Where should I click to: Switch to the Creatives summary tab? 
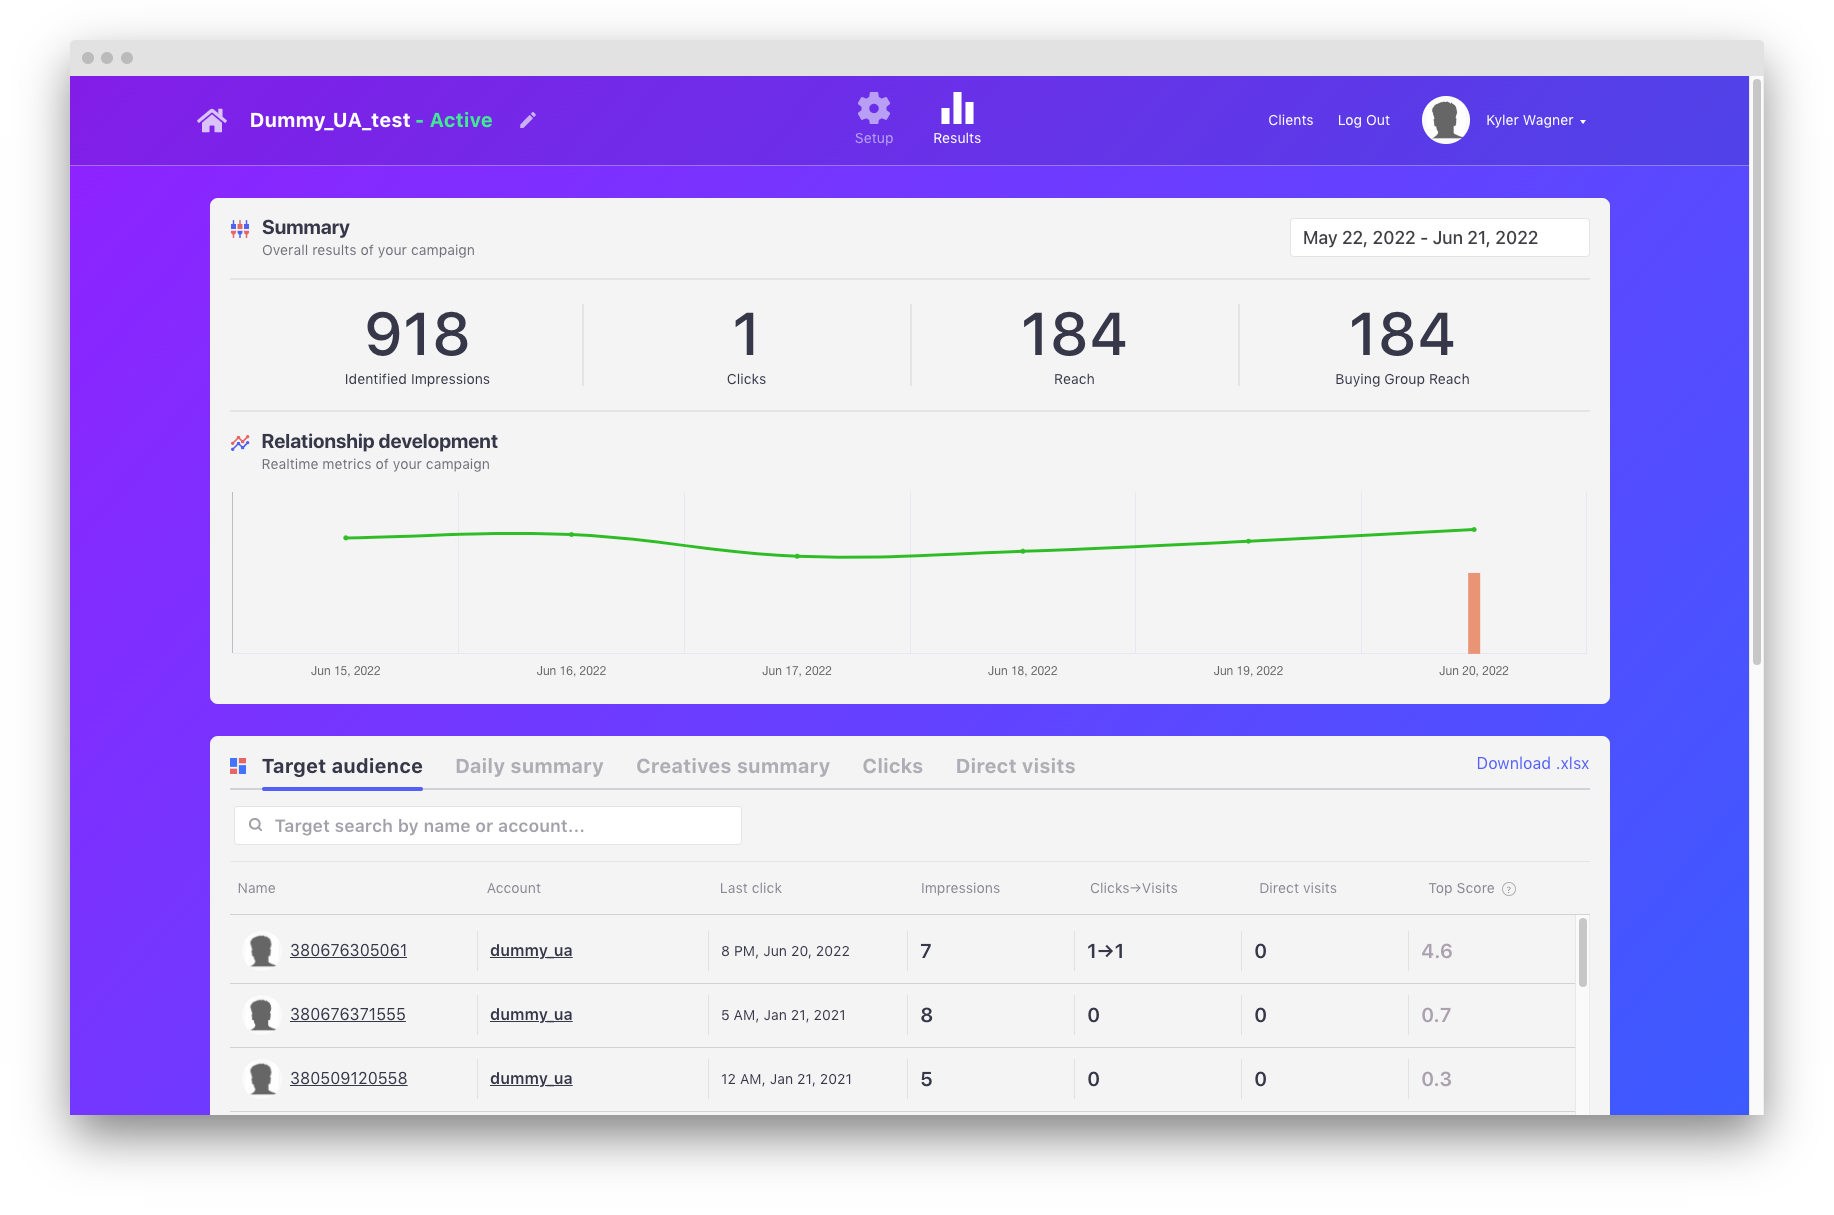(733, 766)
